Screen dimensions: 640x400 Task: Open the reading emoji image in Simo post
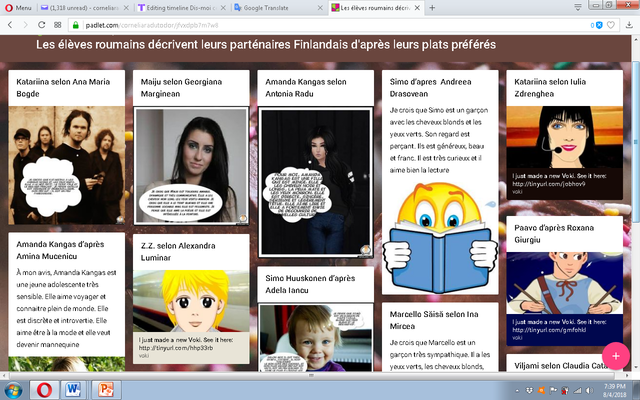(440, 238)
